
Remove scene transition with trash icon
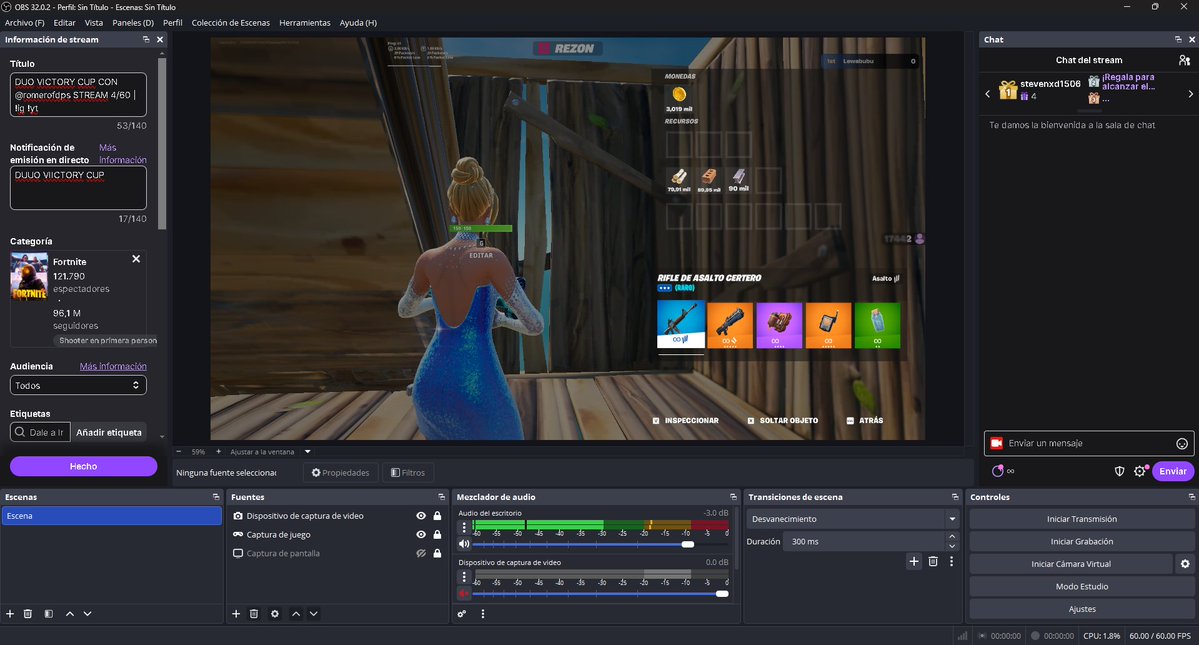pos(933,561)
